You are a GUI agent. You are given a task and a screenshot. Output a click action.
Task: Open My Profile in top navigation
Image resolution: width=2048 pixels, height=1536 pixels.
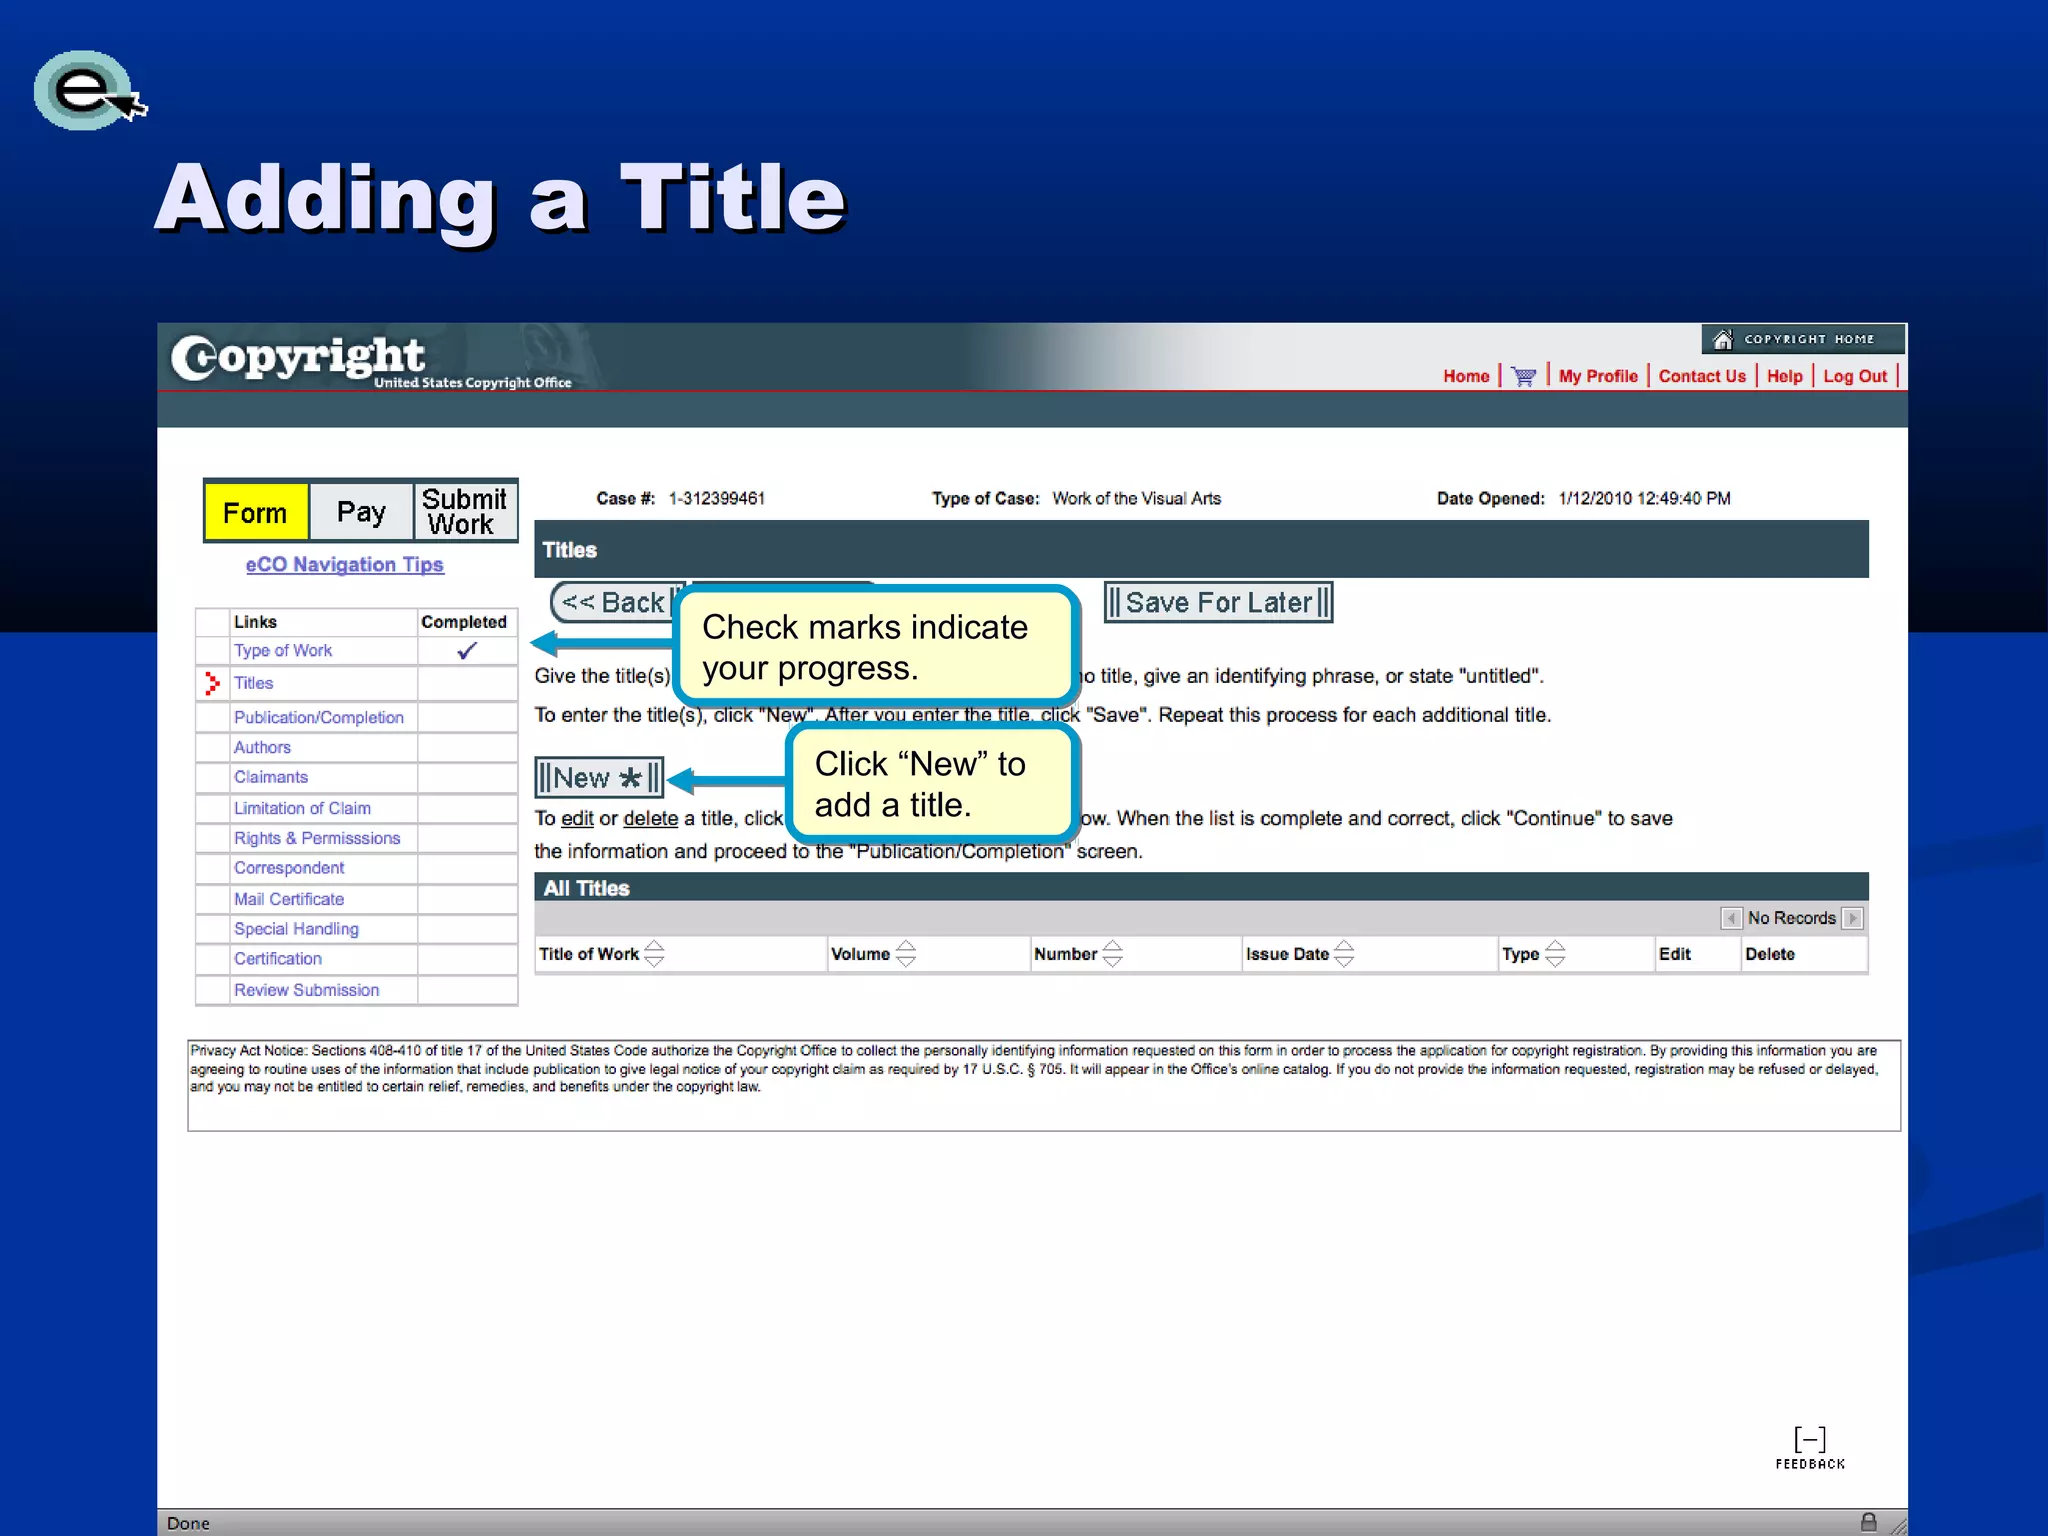(x=1598, y=377)
